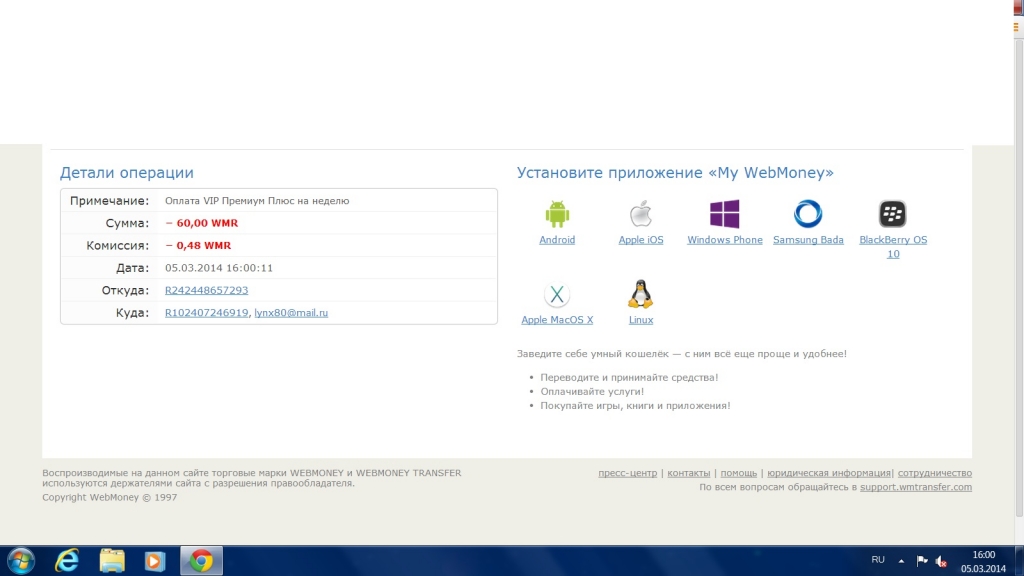Open the Windows Start menu
This screenshot has width=1024, height=576.
20,561
